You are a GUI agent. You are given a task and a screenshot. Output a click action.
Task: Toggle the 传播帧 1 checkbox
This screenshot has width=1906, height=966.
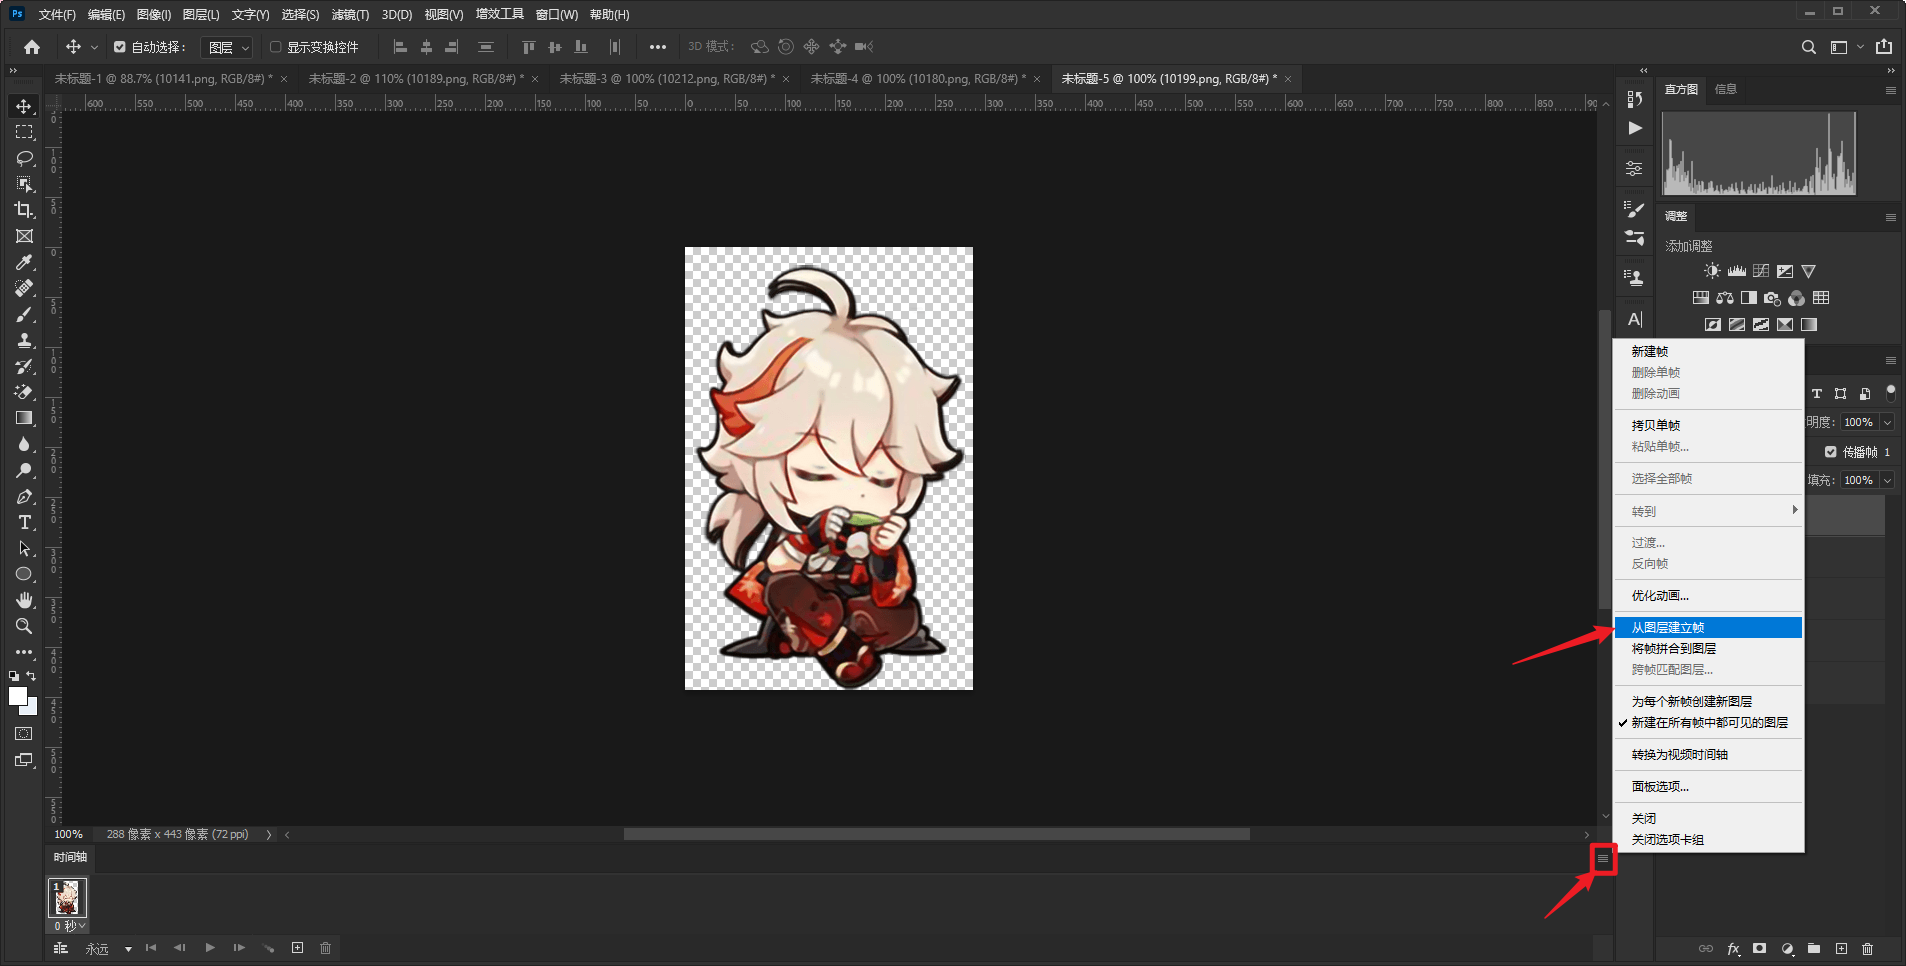point(1830,451)
